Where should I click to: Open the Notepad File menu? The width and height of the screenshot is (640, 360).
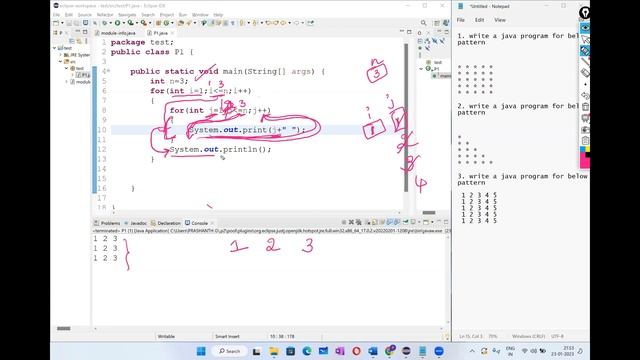(461, 20)
